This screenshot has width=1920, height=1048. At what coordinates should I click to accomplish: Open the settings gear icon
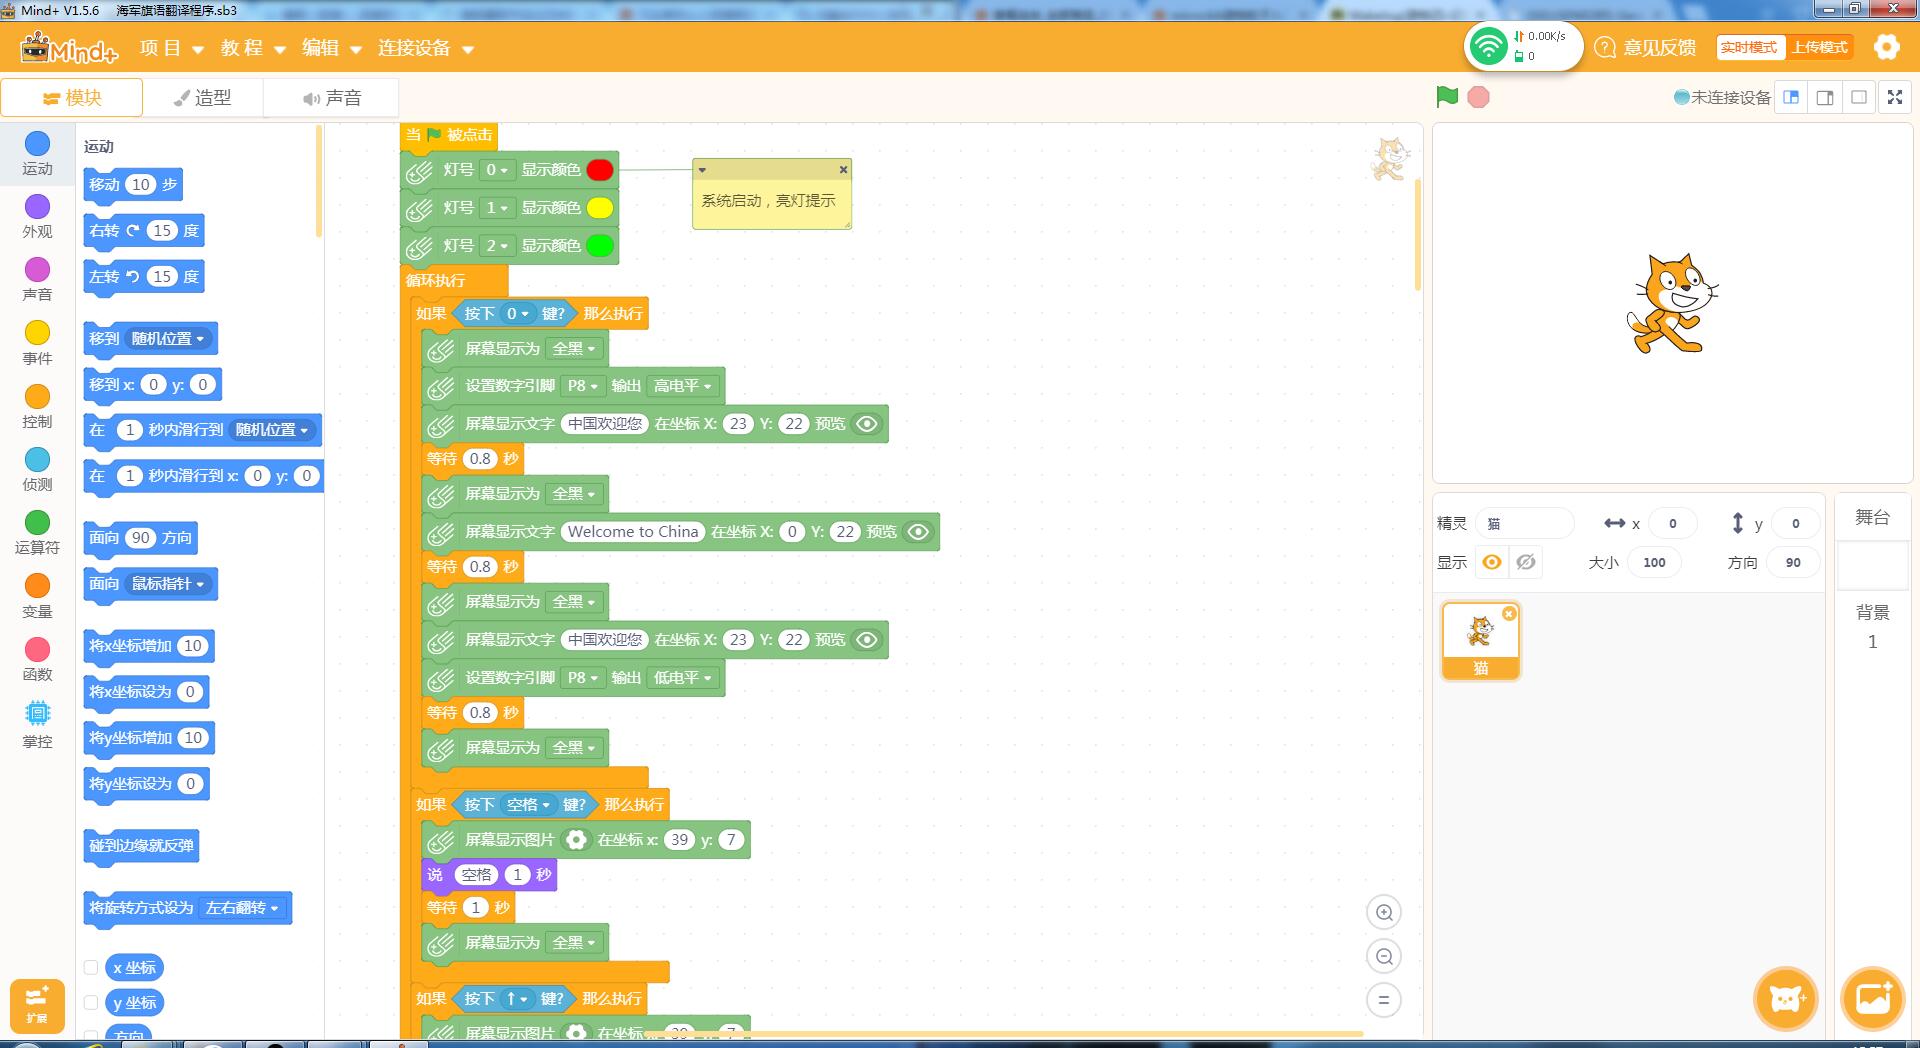coord(1886,47)
